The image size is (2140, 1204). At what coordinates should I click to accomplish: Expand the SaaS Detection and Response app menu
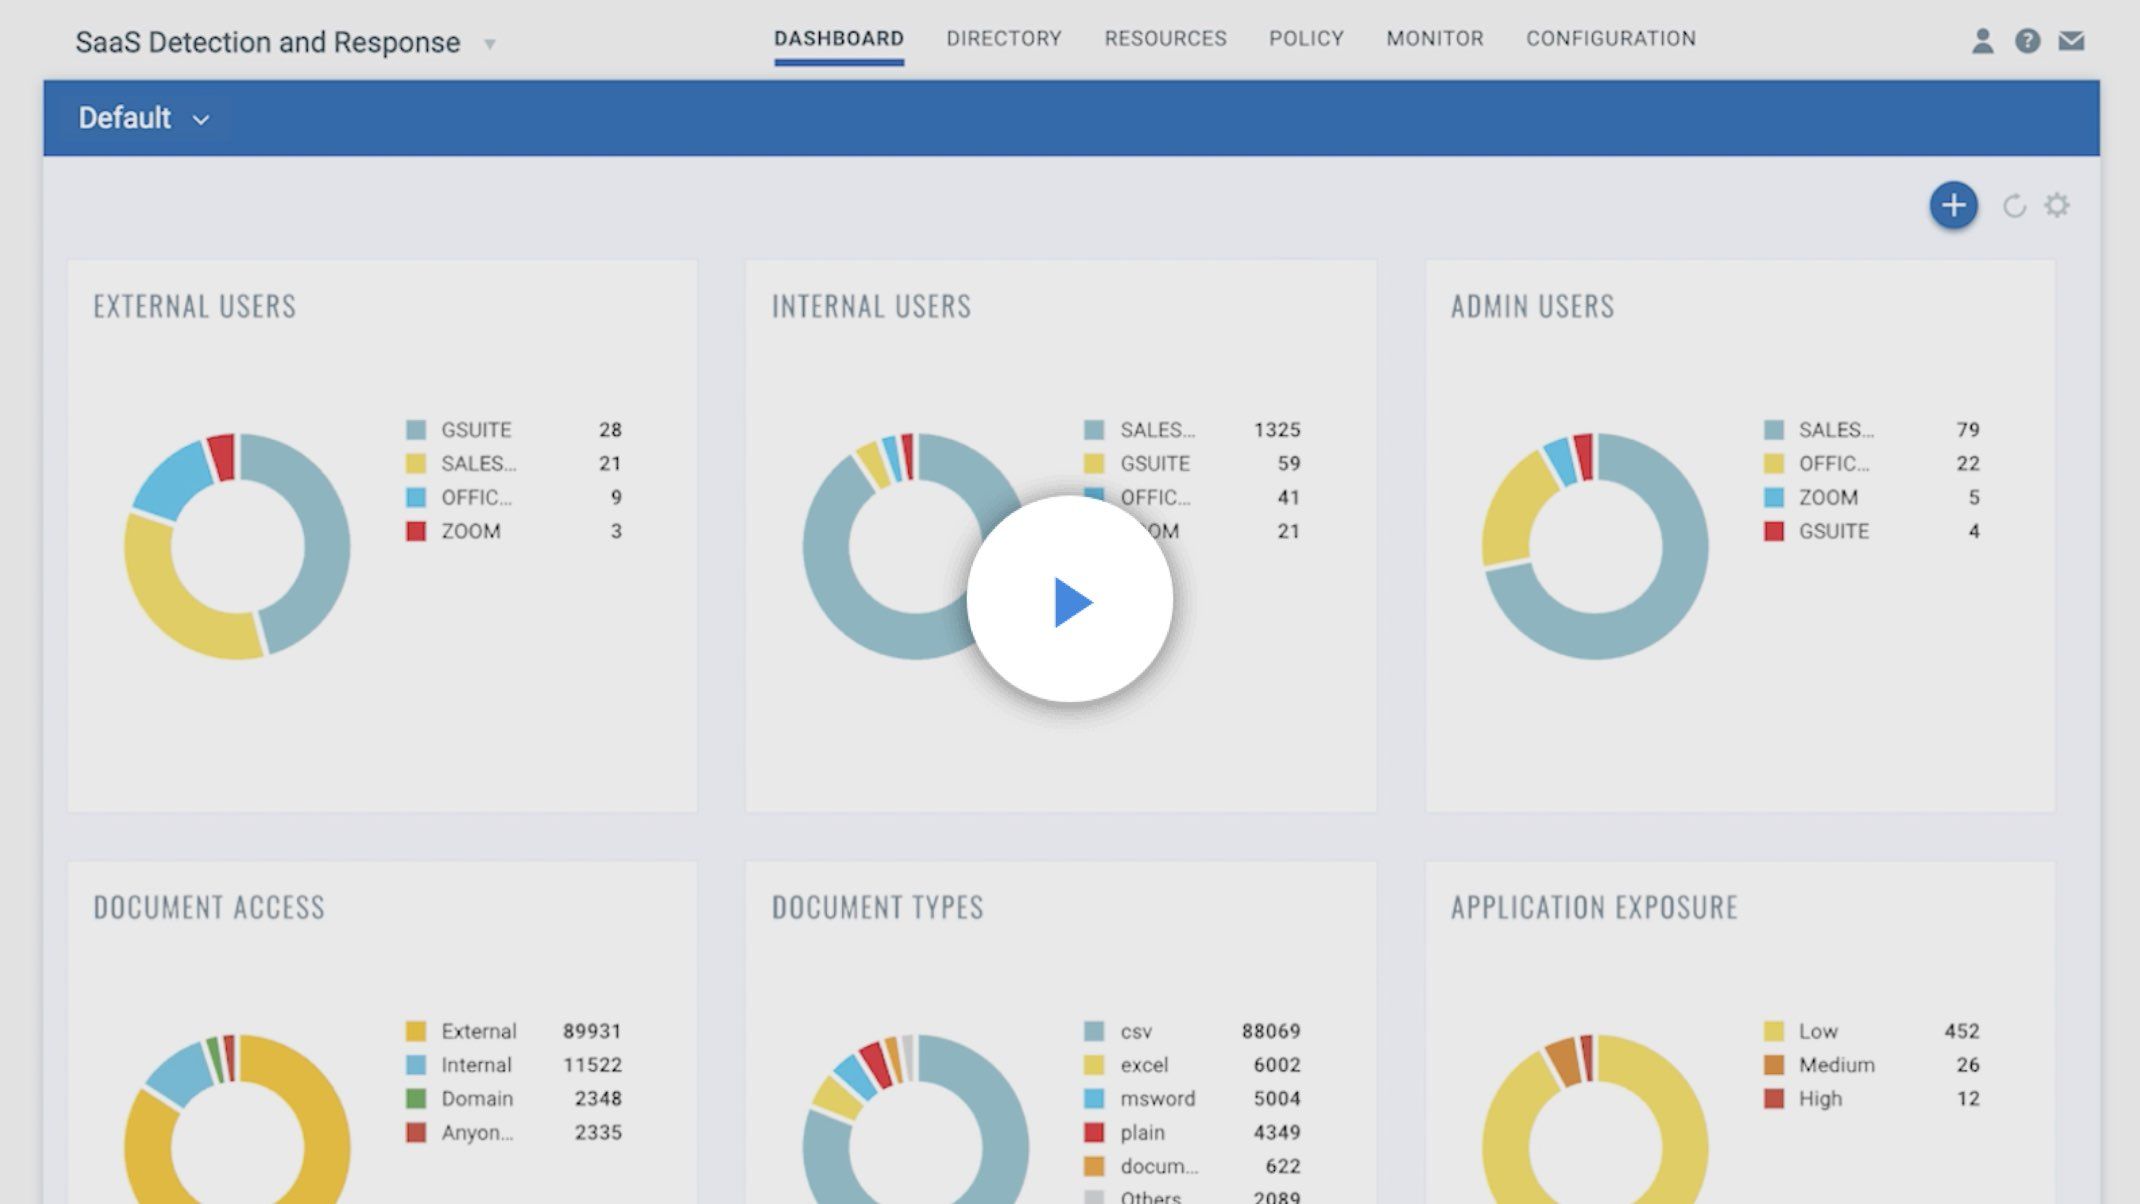489,44
